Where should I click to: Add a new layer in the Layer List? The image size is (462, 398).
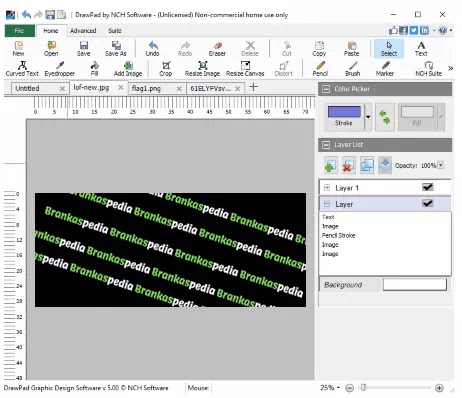pyautogui.click(x=330, y=165)
